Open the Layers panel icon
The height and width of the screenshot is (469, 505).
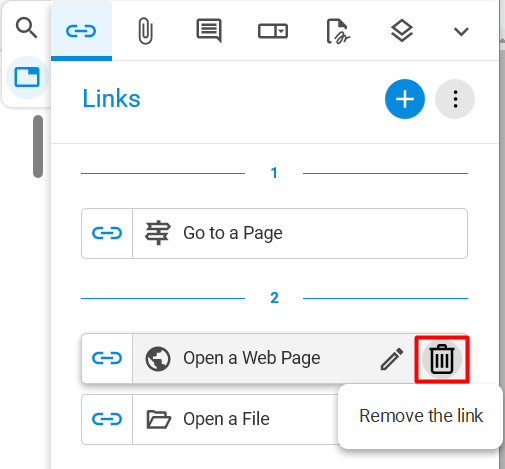coord(402,31)
